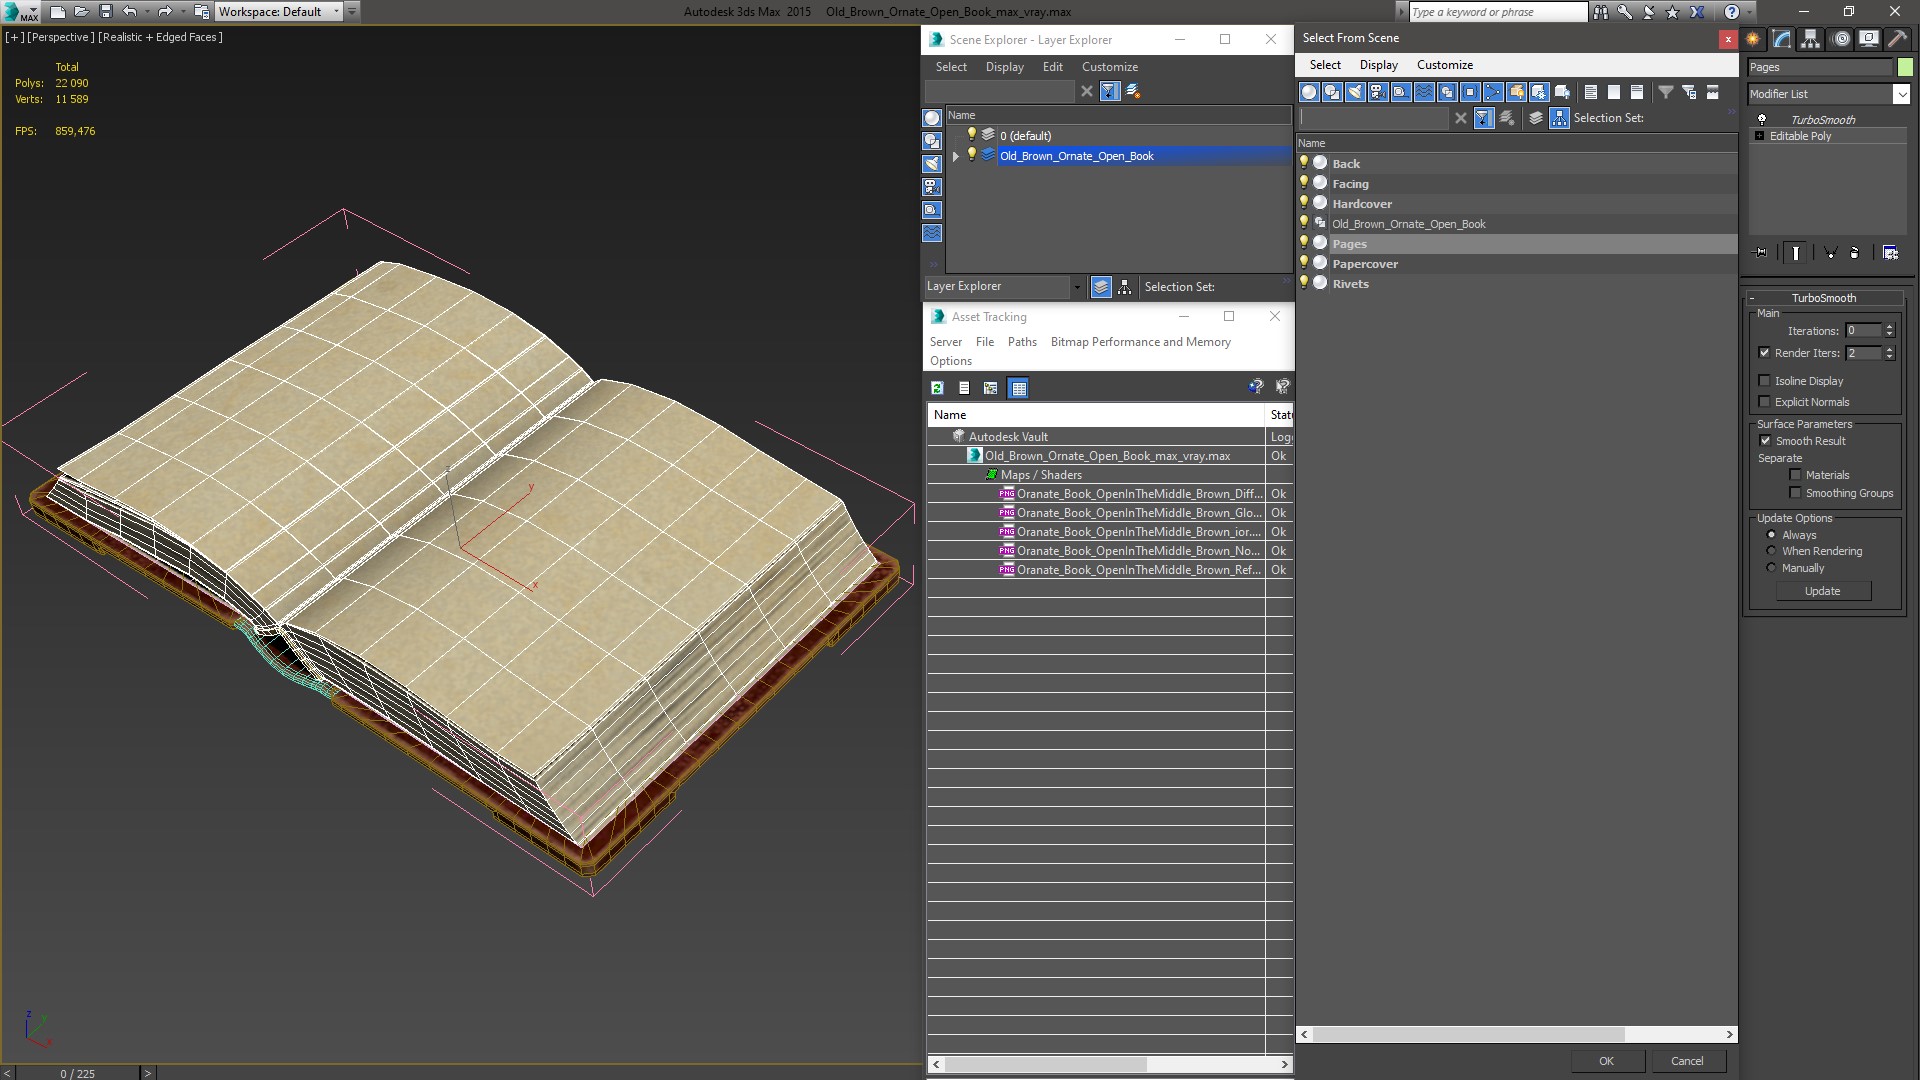Toggle the TurboSmooth modifier lightbulb
The height and width of the screenshot is (1080, 1920).
[1762, 119]
